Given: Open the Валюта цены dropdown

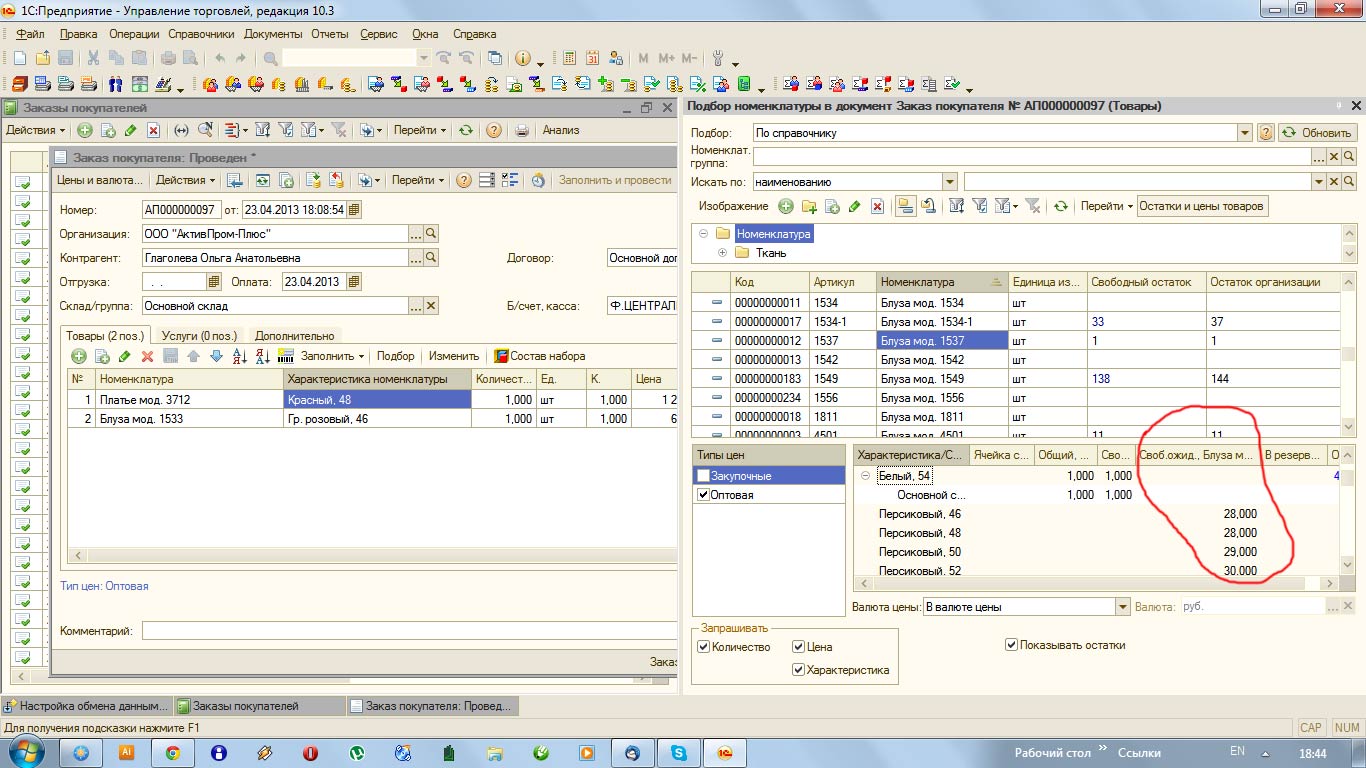Looking at the screenshot, I should [x=1122, y=607].
